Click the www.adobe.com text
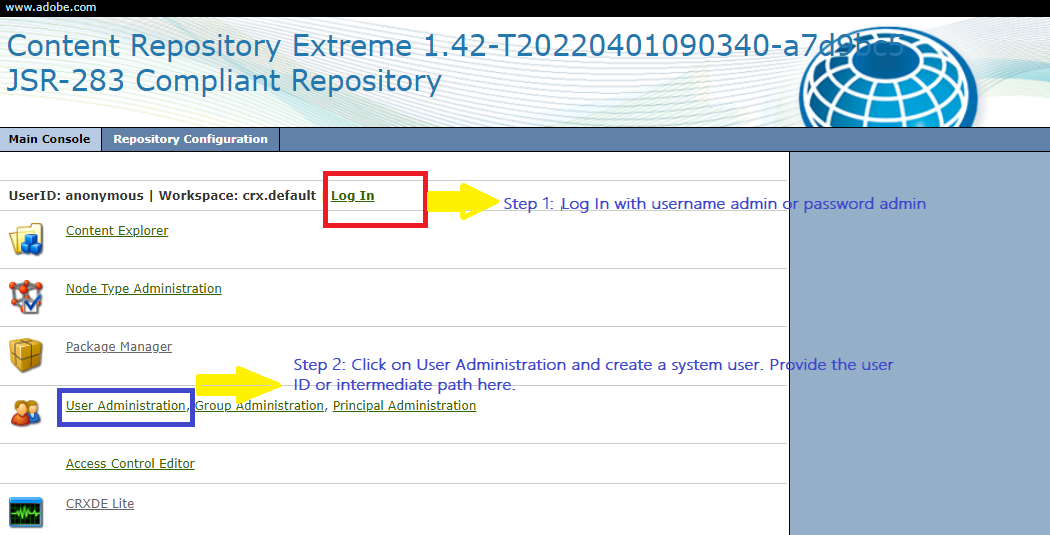 pos(51,8)
